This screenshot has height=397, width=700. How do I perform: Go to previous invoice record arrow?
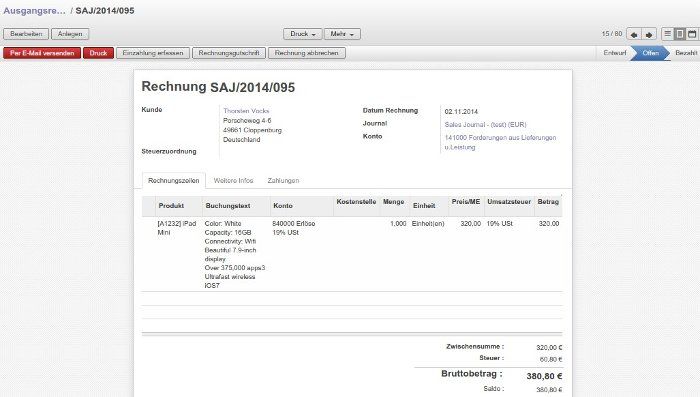click(633, 34)
